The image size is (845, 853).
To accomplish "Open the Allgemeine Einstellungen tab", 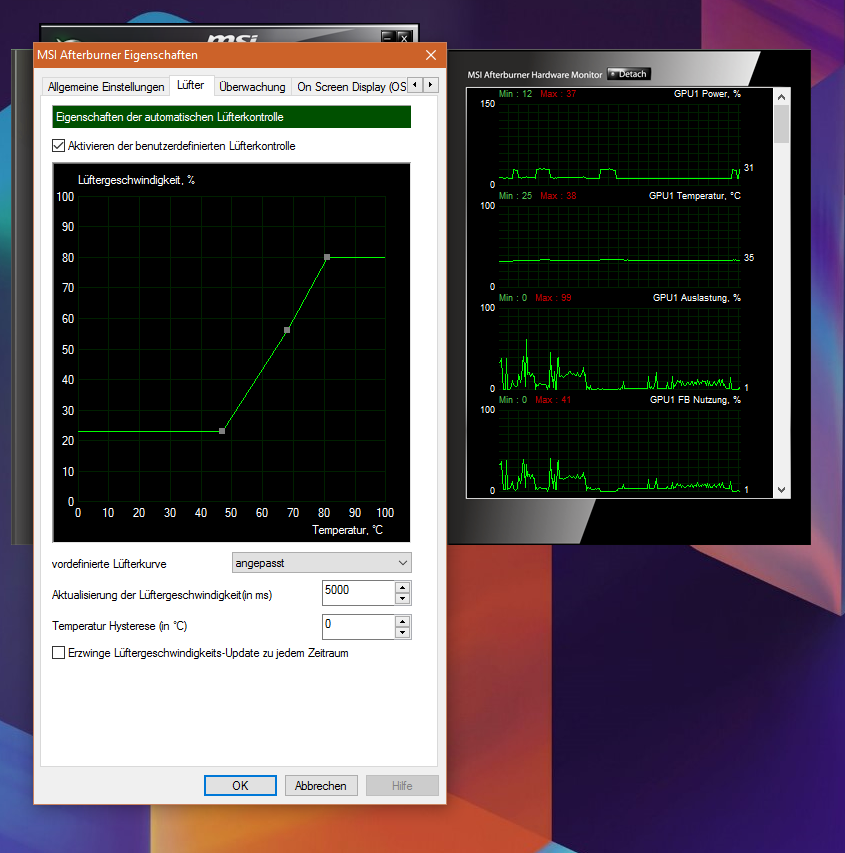I will click(106, 87).
